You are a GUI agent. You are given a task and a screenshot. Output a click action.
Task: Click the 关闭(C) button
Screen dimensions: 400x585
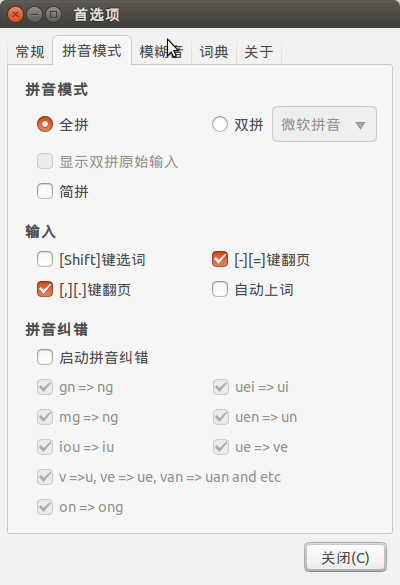point(345,557)
